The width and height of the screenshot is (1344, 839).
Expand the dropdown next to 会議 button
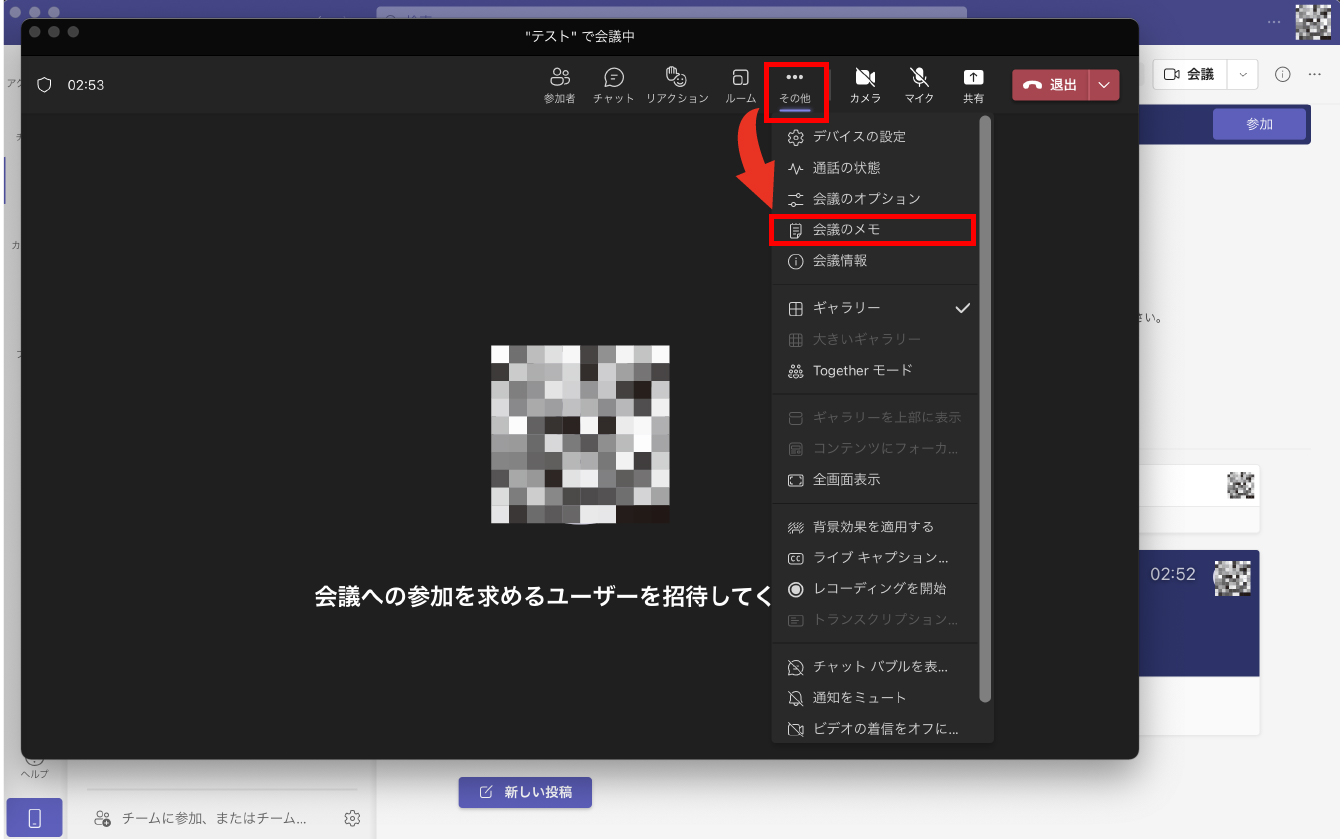[1243, 74]
